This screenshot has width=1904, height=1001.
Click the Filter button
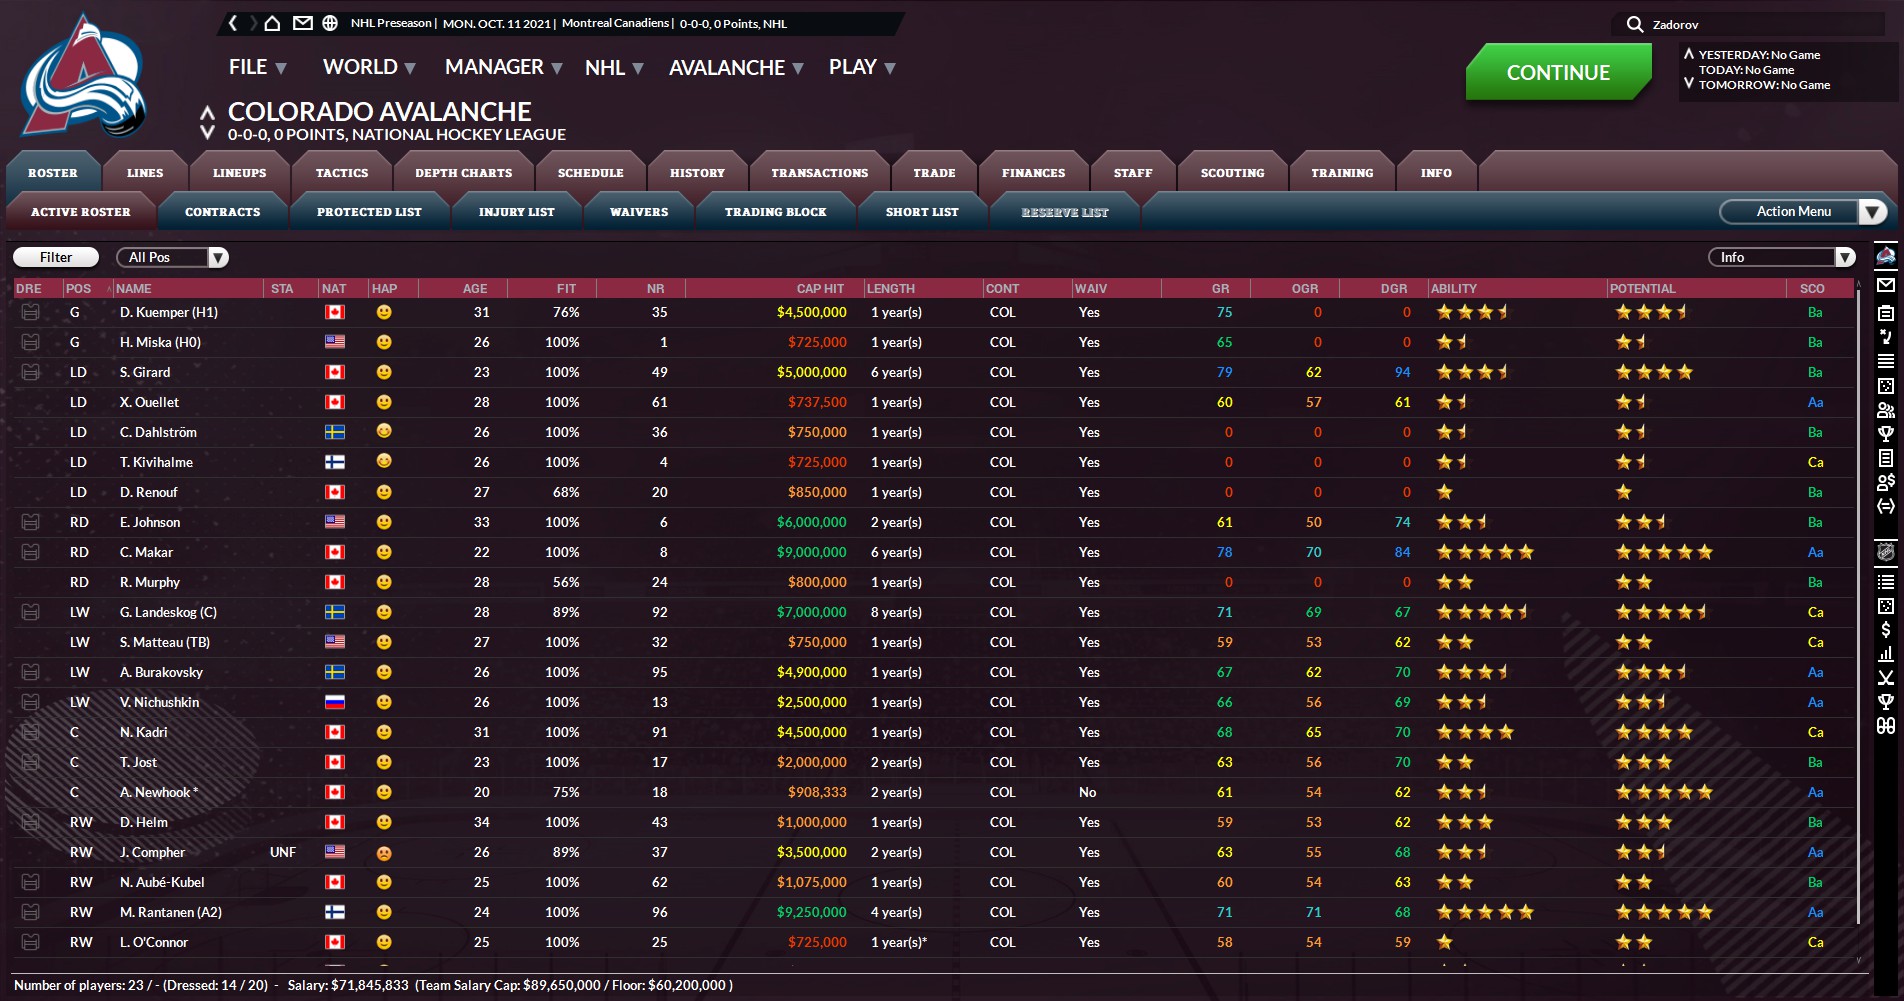[x=56, y=257]
